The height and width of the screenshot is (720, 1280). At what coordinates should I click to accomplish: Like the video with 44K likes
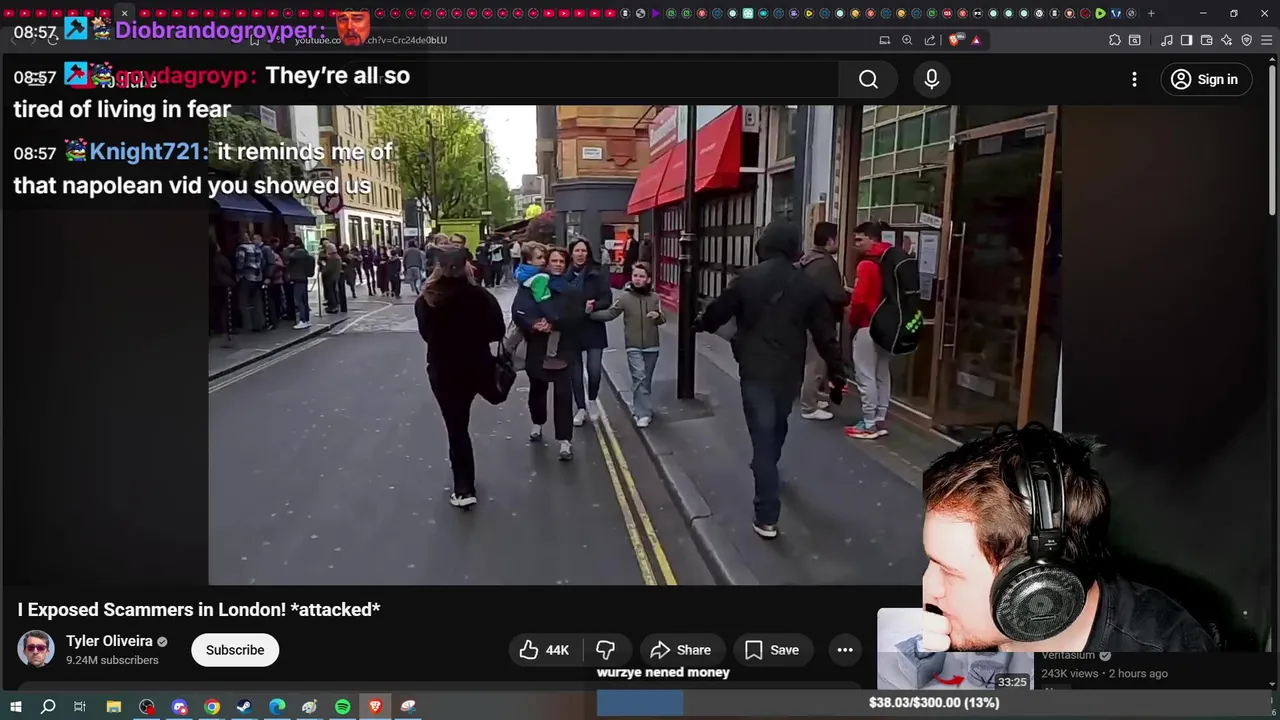pos(544,650)
